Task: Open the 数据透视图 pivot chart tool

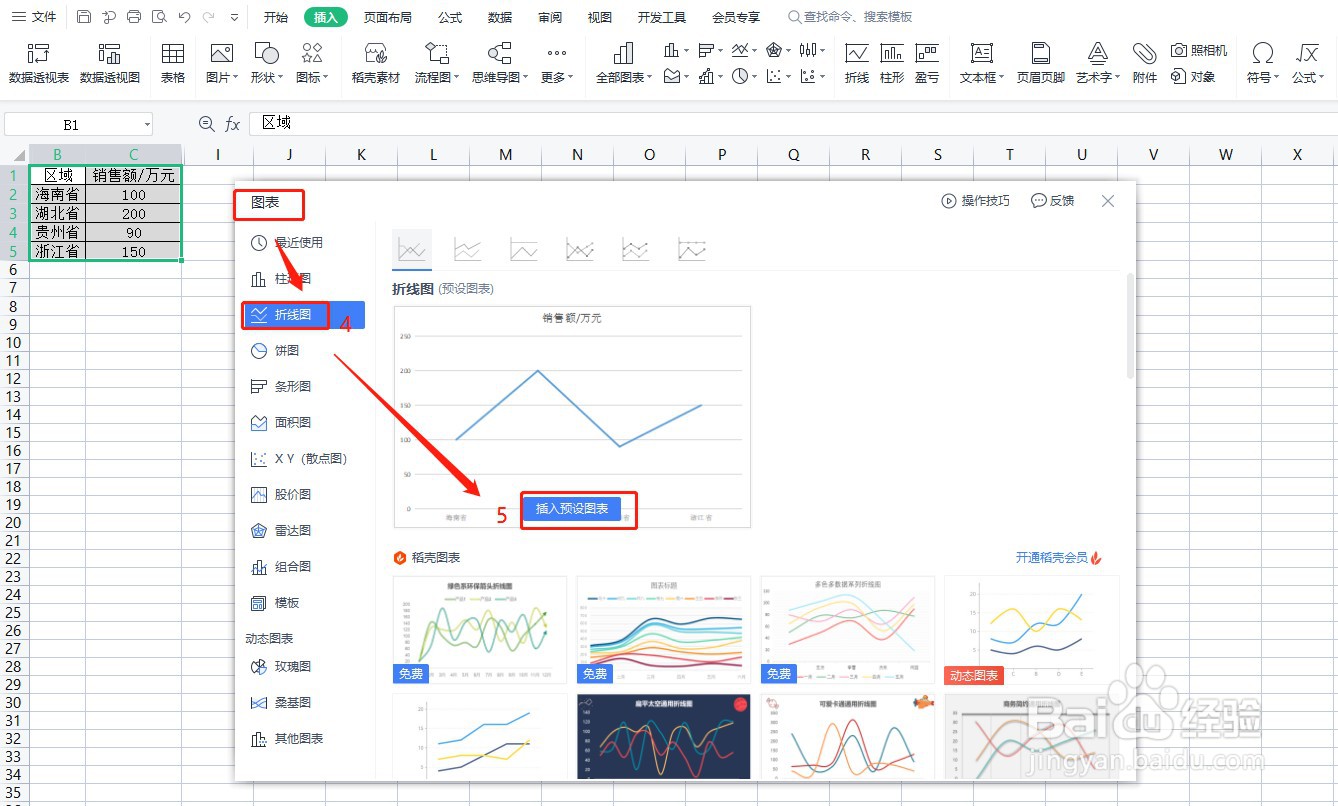Action: coord(110,63)
